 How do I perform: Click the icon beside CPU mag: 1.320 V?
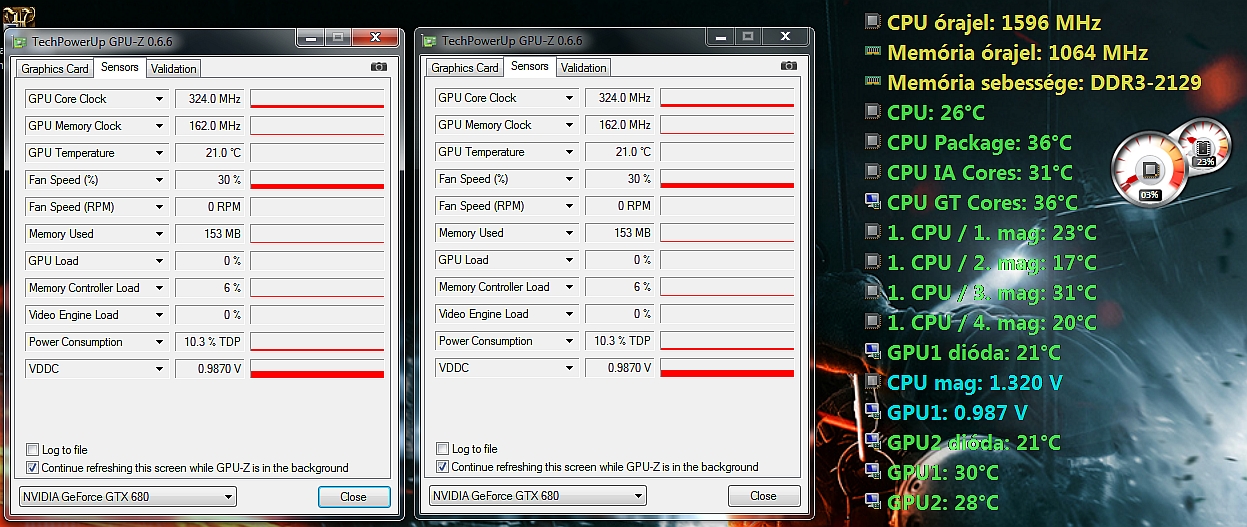[872, 382]
